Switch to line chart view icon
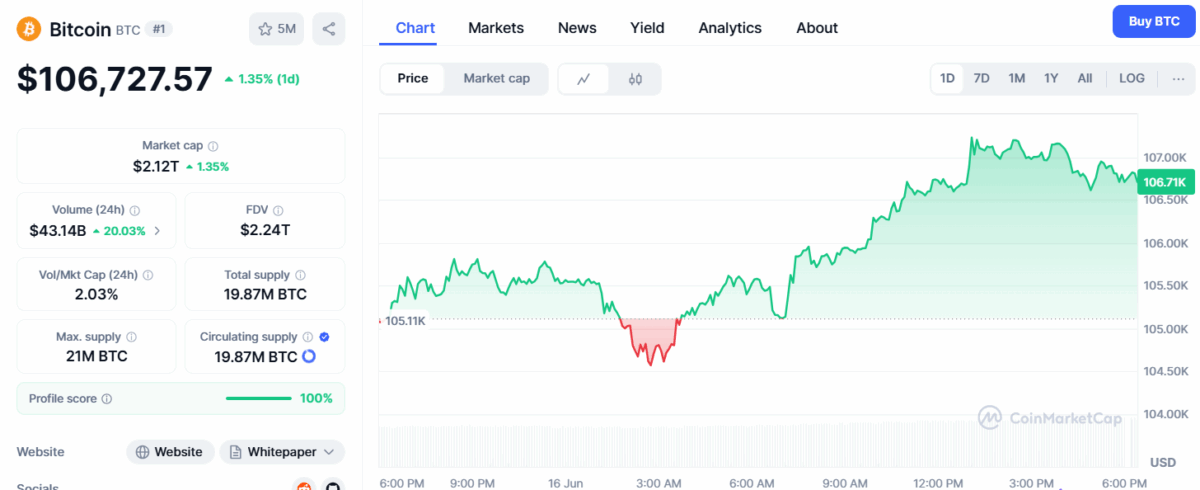This screenshot has width=1200, height=490. click(584, 79)
